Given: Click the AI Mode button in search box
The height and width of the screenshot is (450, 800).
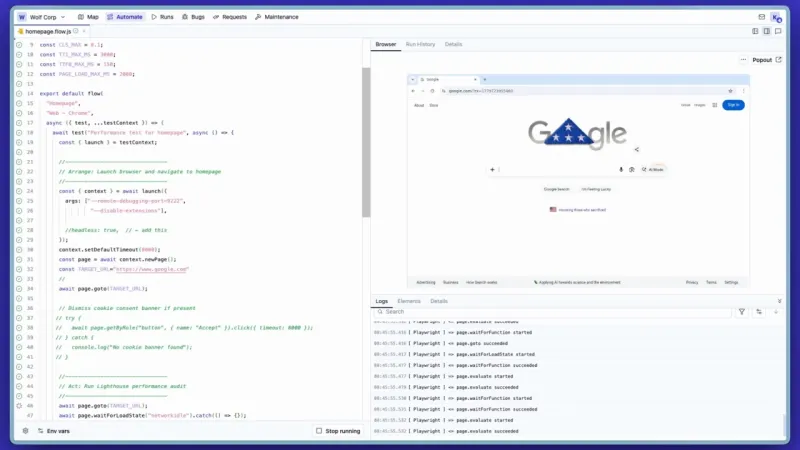Looking at the screenshot, I should (653, 169).
